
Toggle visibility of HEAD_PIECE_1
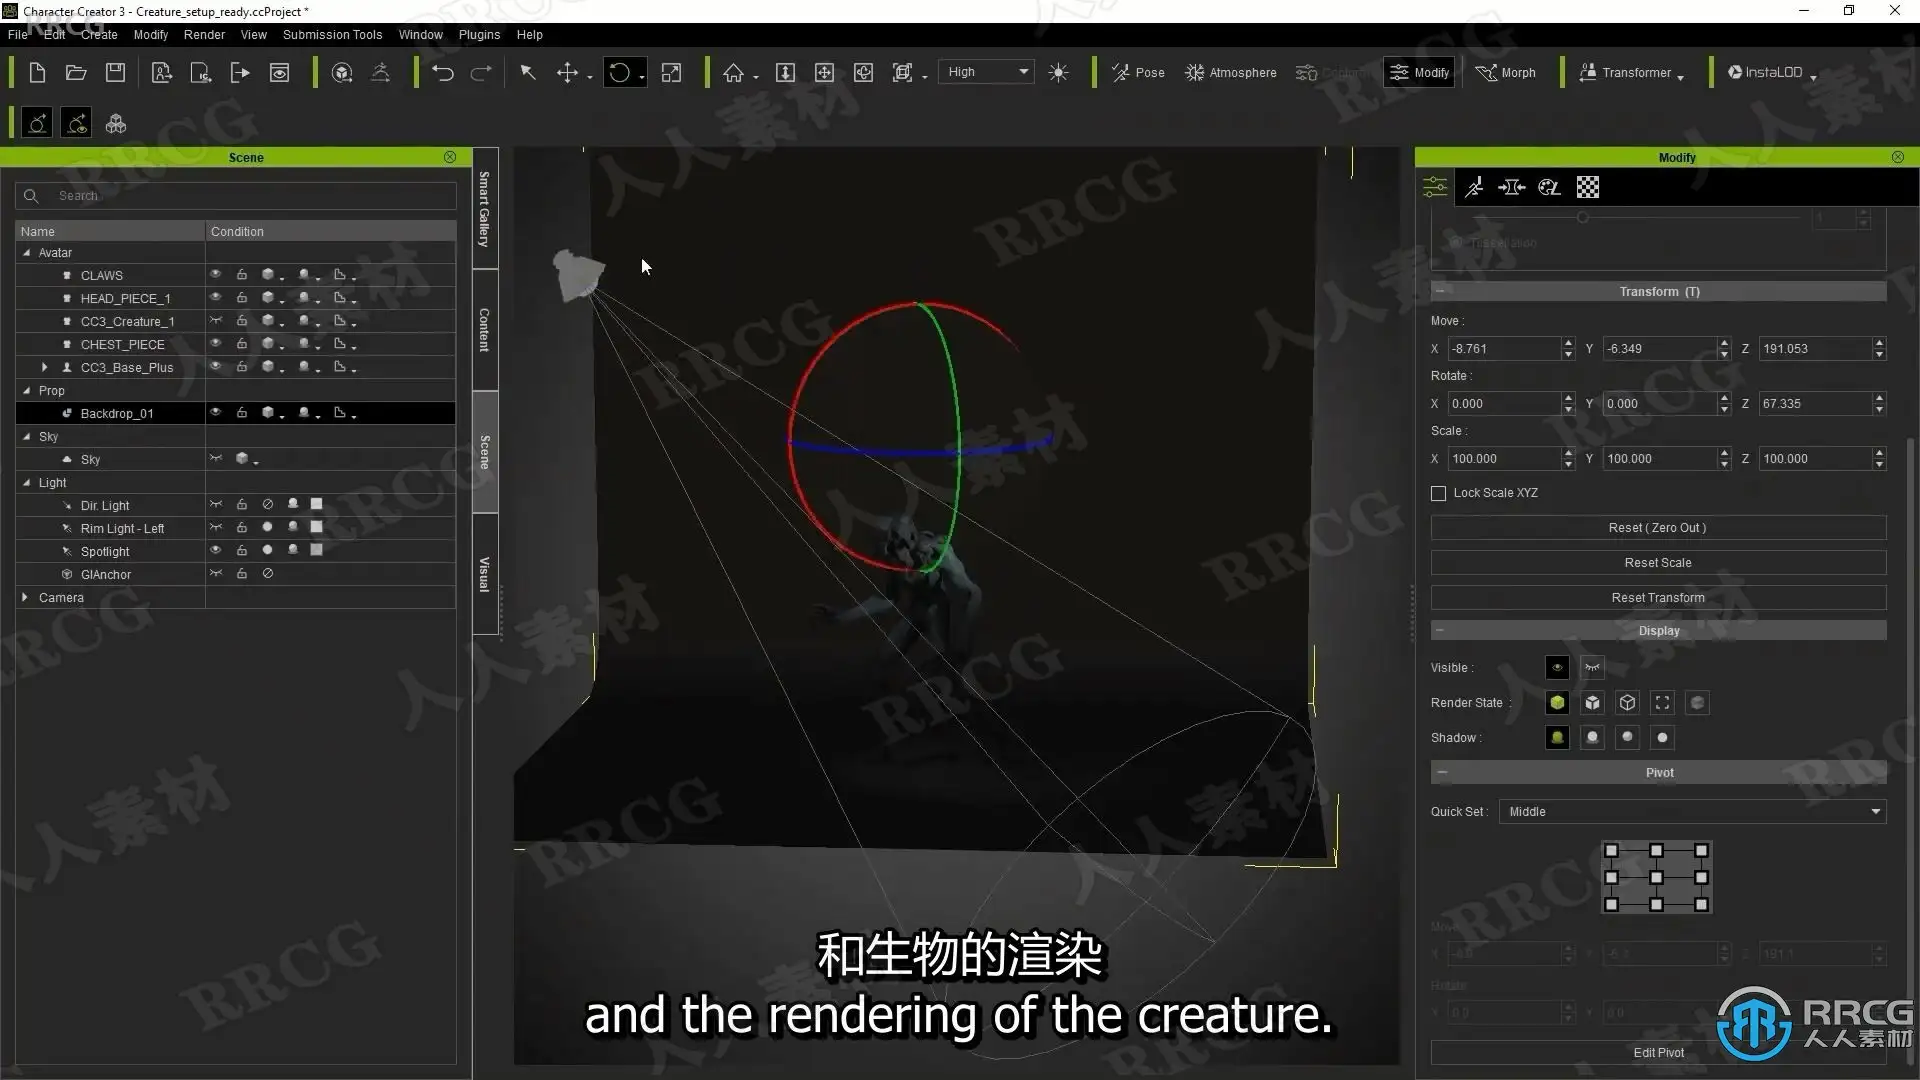[215, 297]
